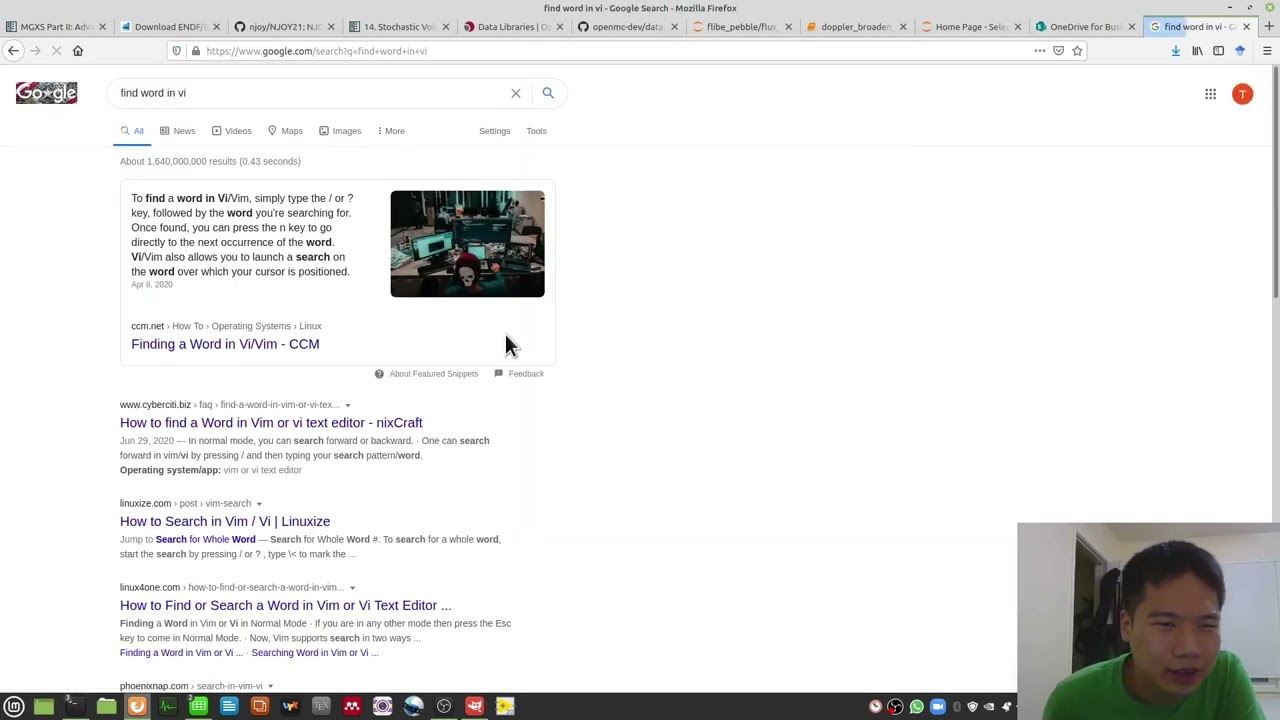The height and width of the screenshot is (720, 1280).
Task: Click featured snippet thumbnail image
Action: pos(467,244)
